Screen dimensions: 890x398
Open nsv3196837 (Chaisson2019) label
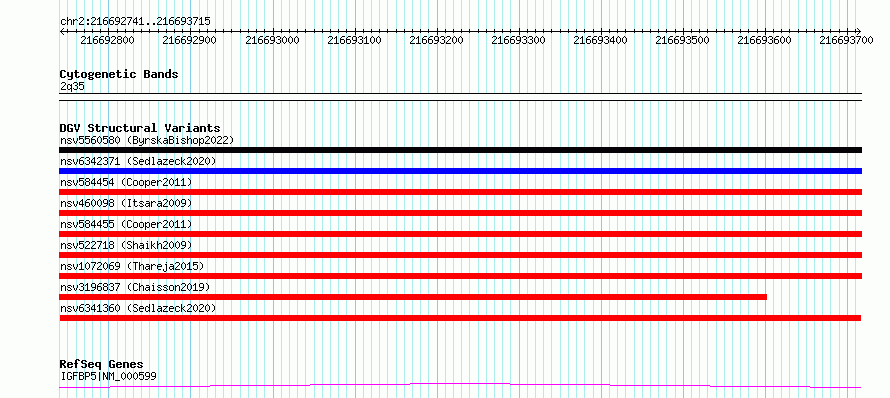[x=135, y=287]
